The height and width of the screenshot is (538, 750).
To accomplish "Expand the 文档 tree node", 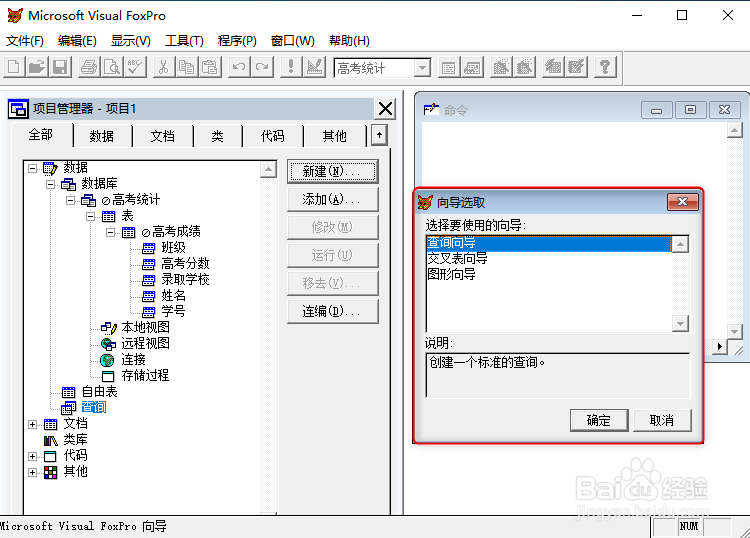I will (32, 424).
